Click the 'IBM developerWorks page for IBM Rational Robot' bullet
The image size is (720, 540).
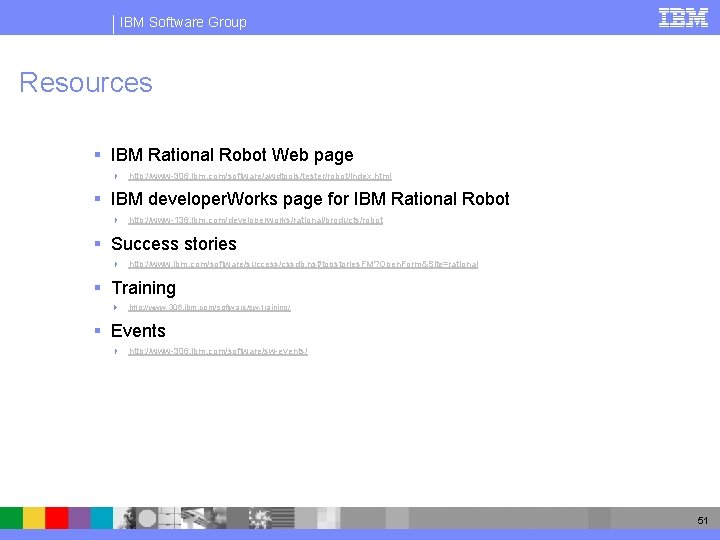click(310, 199)
